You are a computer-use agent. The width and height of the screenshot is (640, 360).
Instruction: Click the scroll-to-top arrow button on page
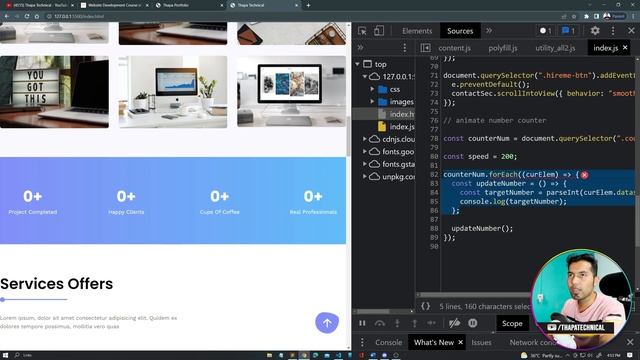click(x=327, y=323)
